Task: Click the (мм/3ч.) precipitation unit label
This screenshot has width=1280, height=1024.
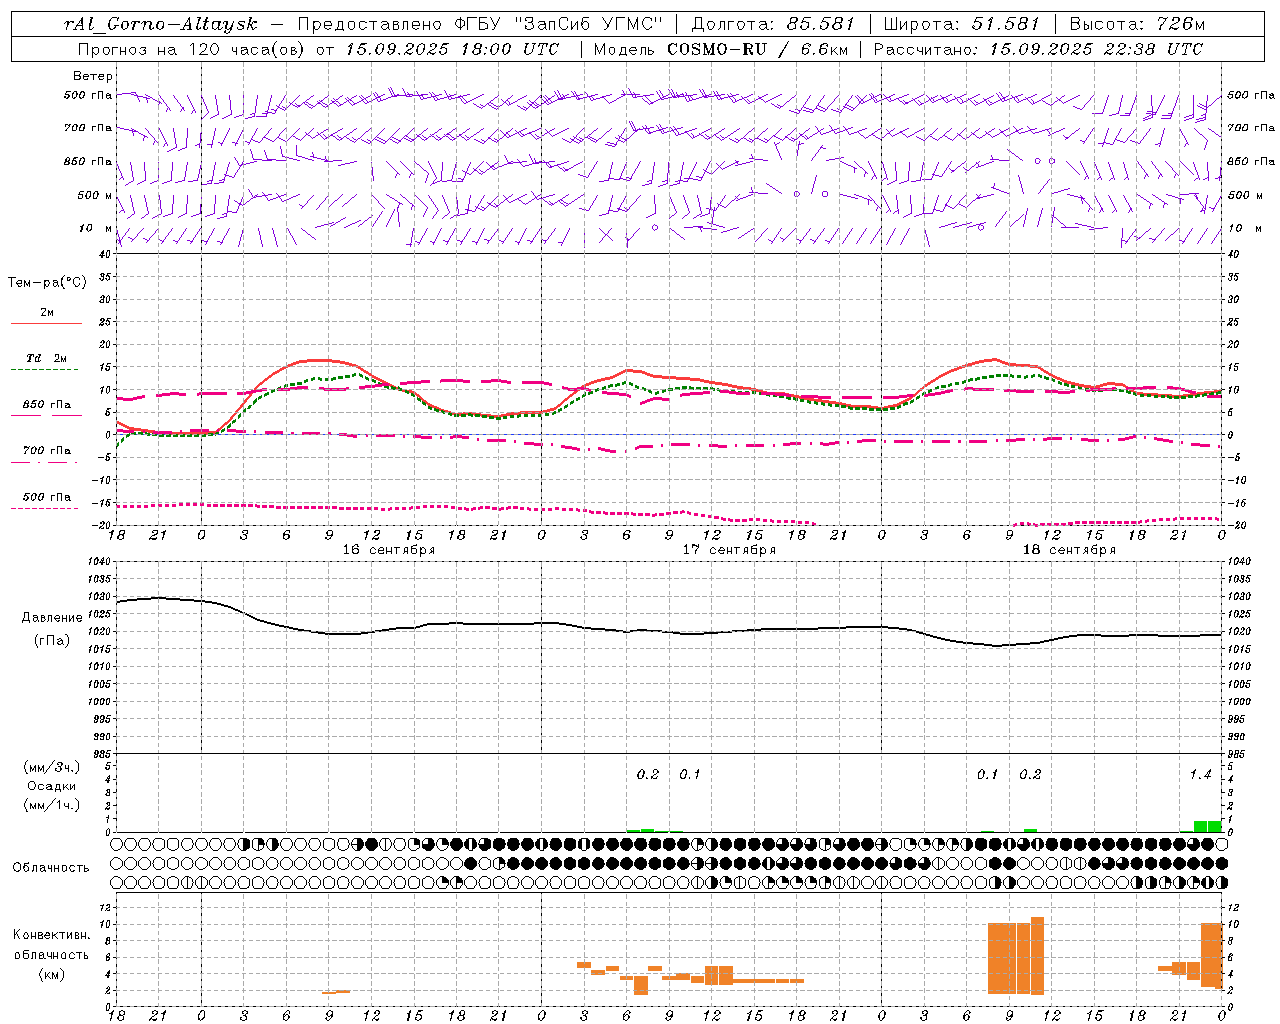Action: 51,768
